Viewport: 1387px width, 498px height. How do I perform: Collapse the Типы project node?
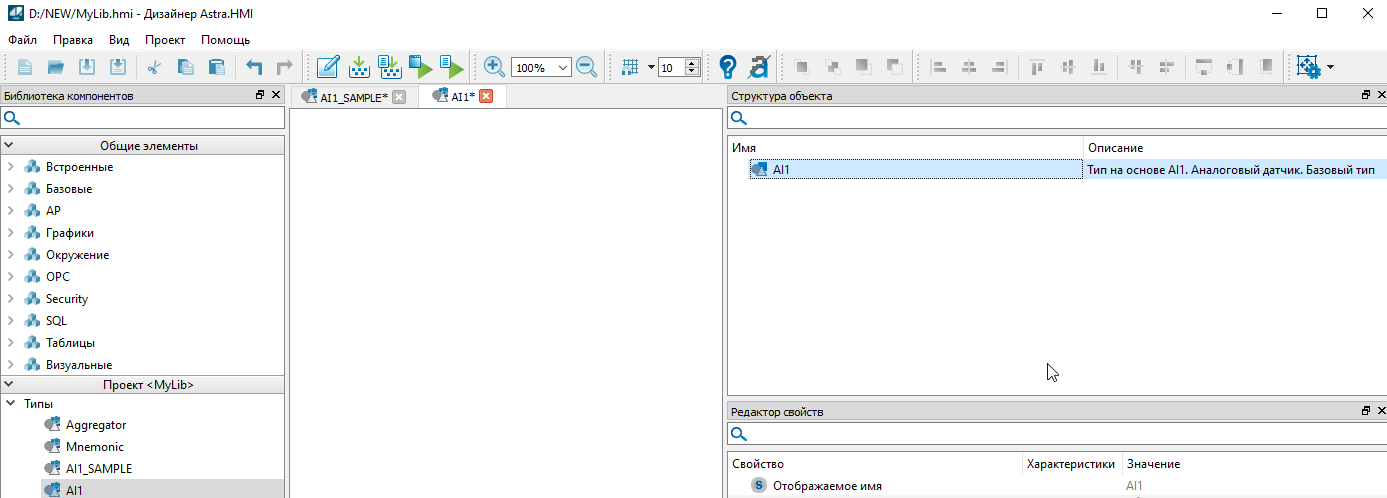pyautogui.click(x=10, y=403)
